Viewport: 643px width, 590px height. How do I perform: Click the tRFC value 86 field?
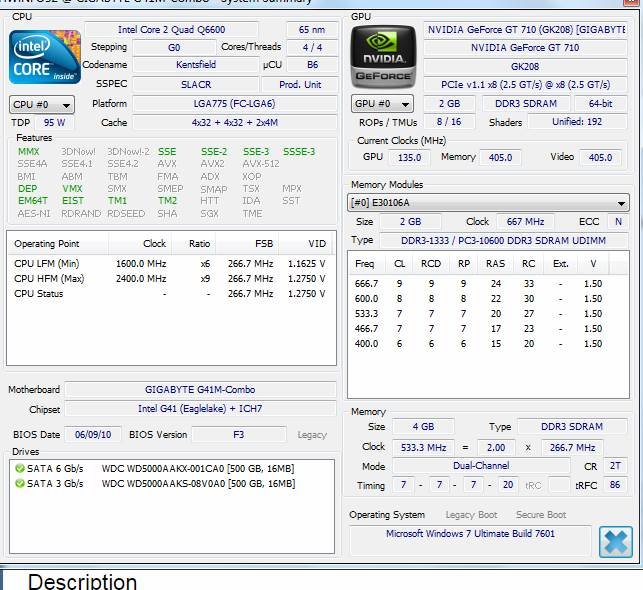click(x=615, y=485)
